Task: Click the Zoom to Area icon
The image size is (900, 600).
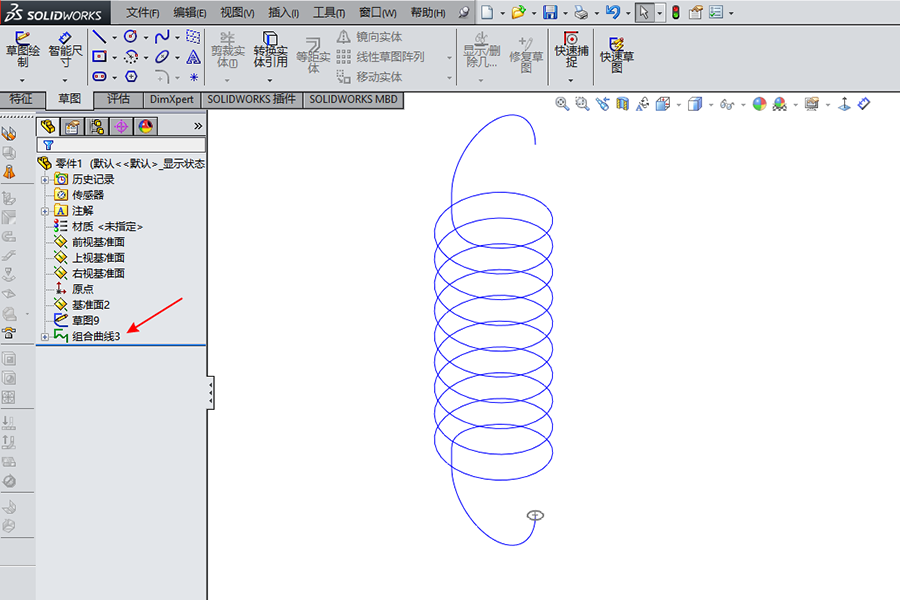Action: point(582,104)
